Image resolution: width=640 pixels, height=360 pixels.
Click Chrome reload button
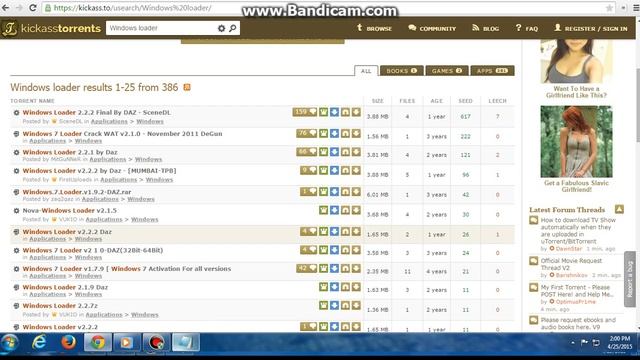[33, 8]
